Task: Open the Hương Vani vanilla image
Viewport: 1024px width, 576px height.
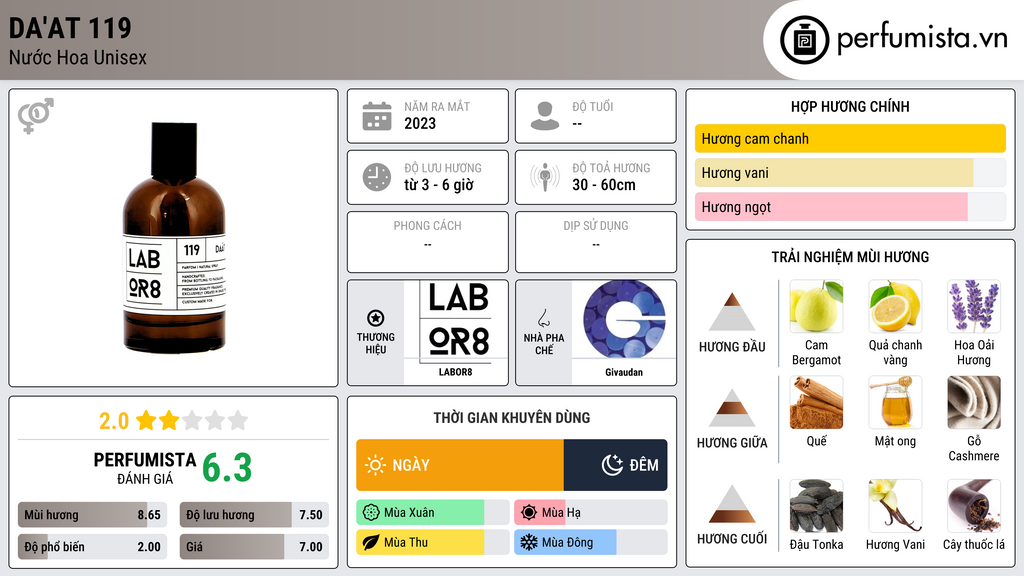Action: 895,506
